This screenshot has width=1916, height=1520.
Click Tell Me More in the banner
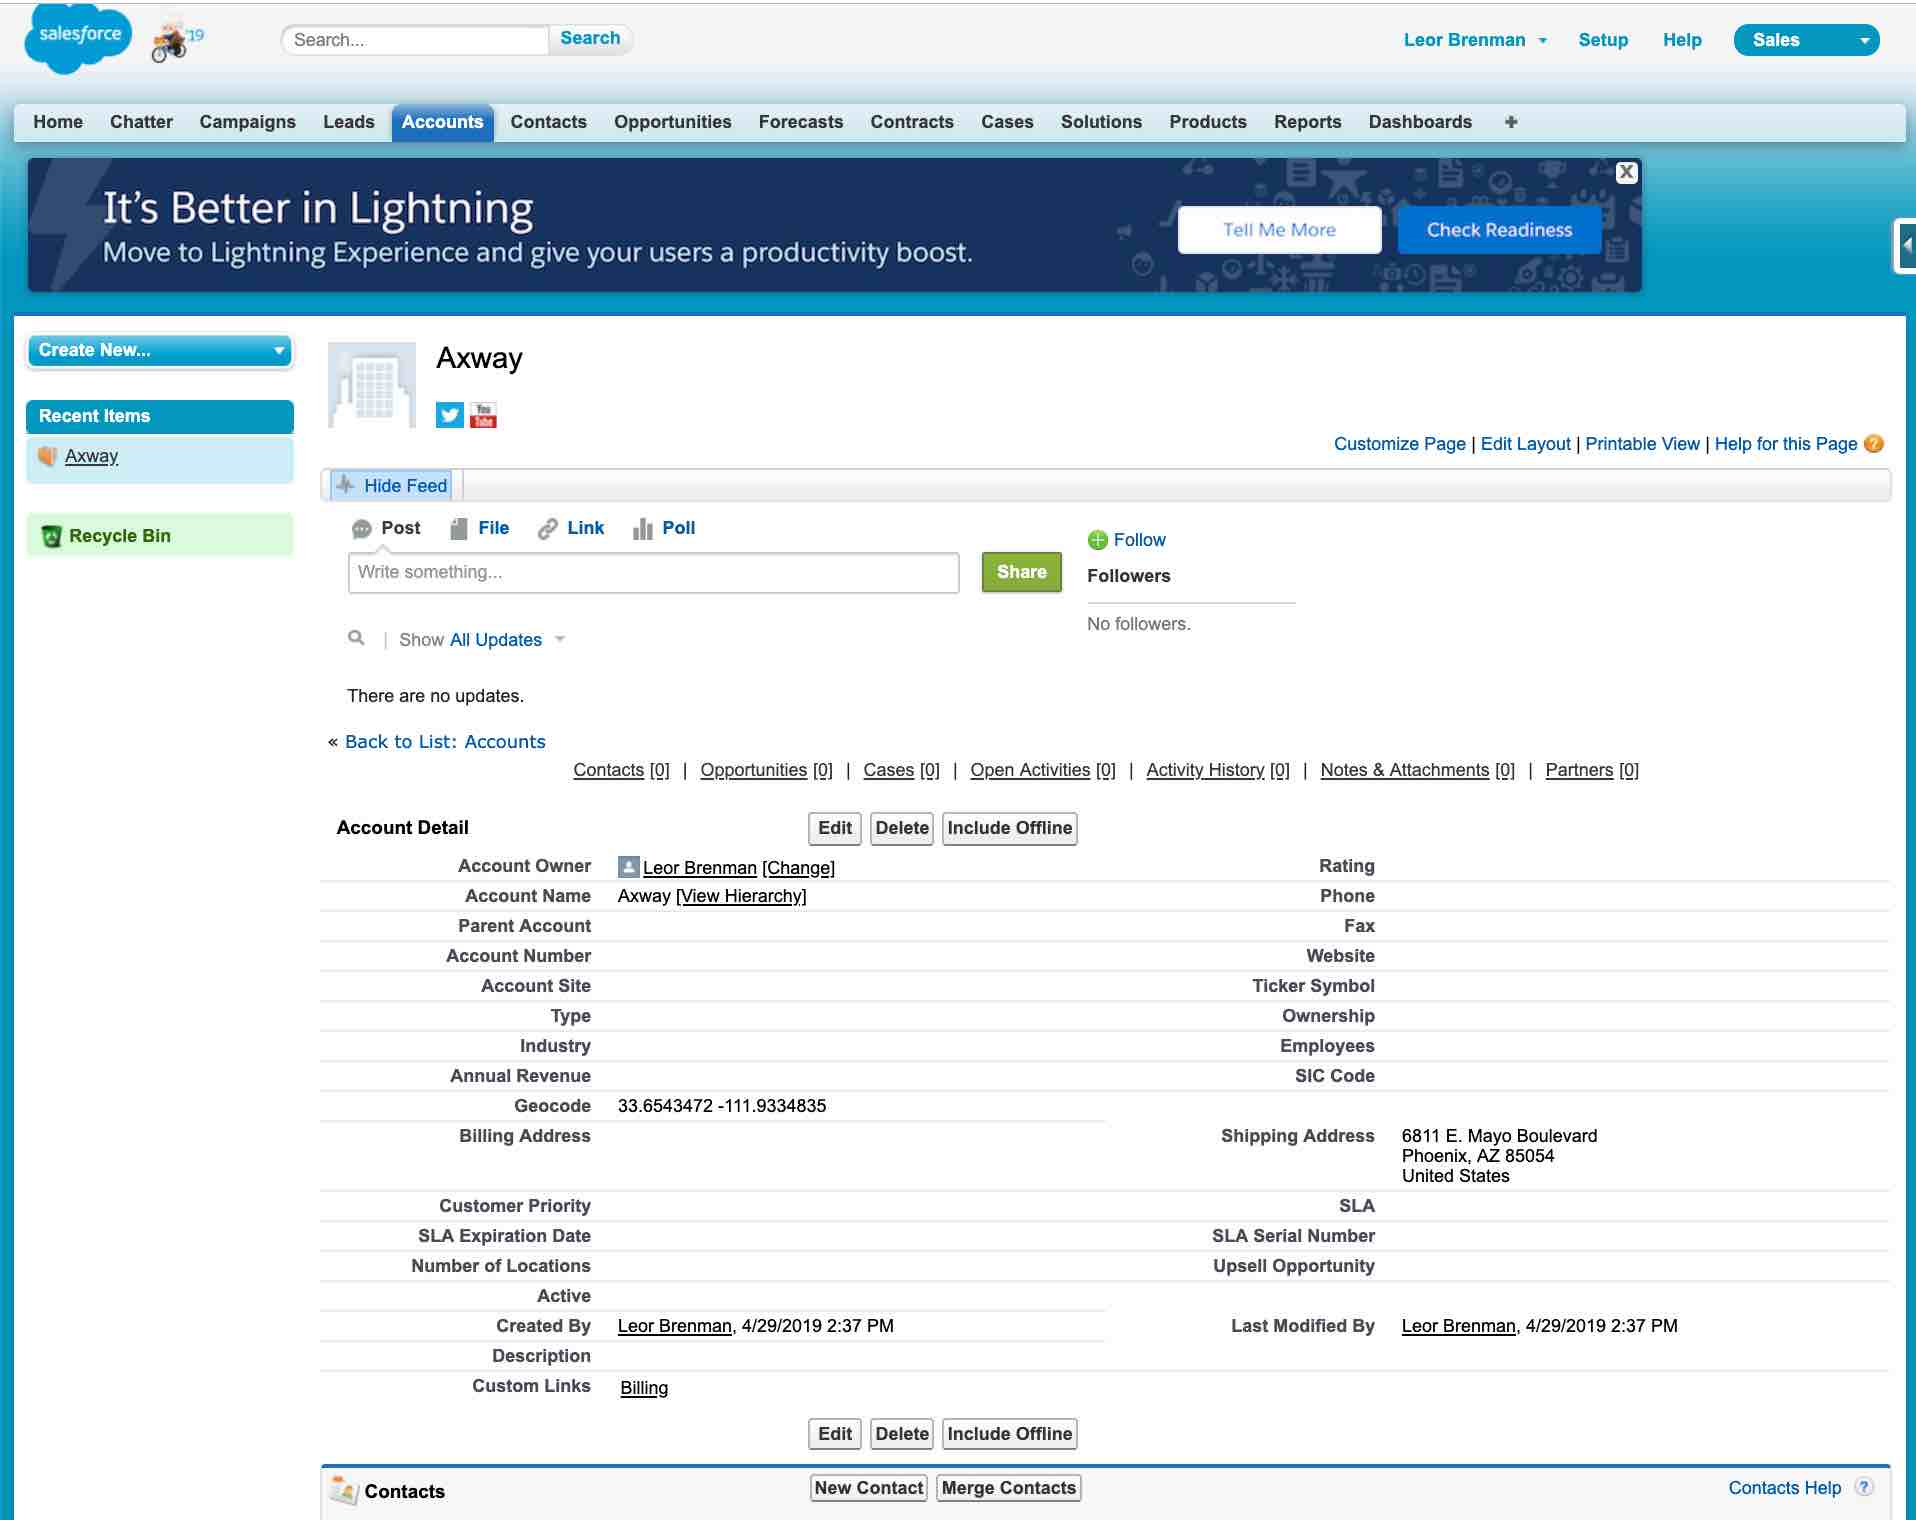click(1279, 230)
